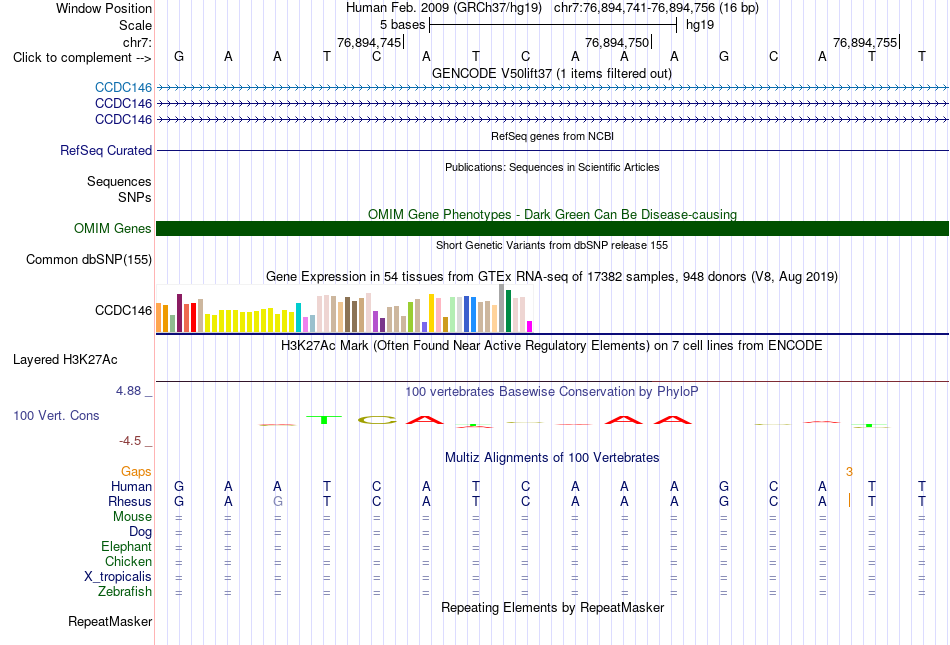This screenshot has width=950, height=645.
Task: Click the Window Position label
Action: [104, 8]
